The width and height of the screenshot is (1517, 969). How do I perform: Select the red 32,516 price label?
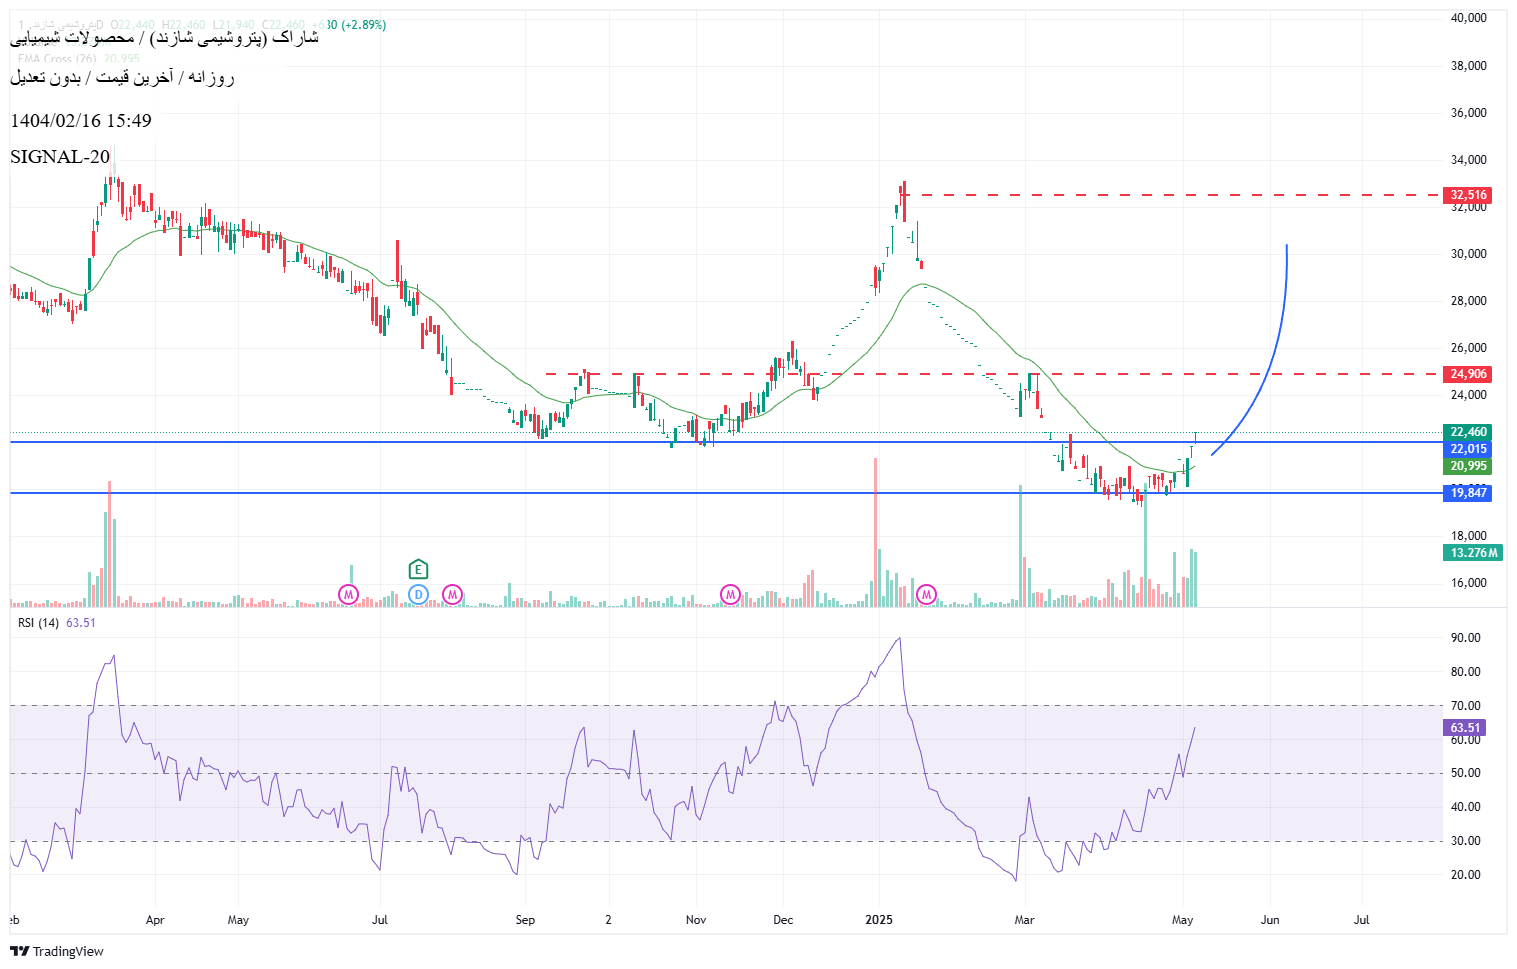[x=1468, y=196]
